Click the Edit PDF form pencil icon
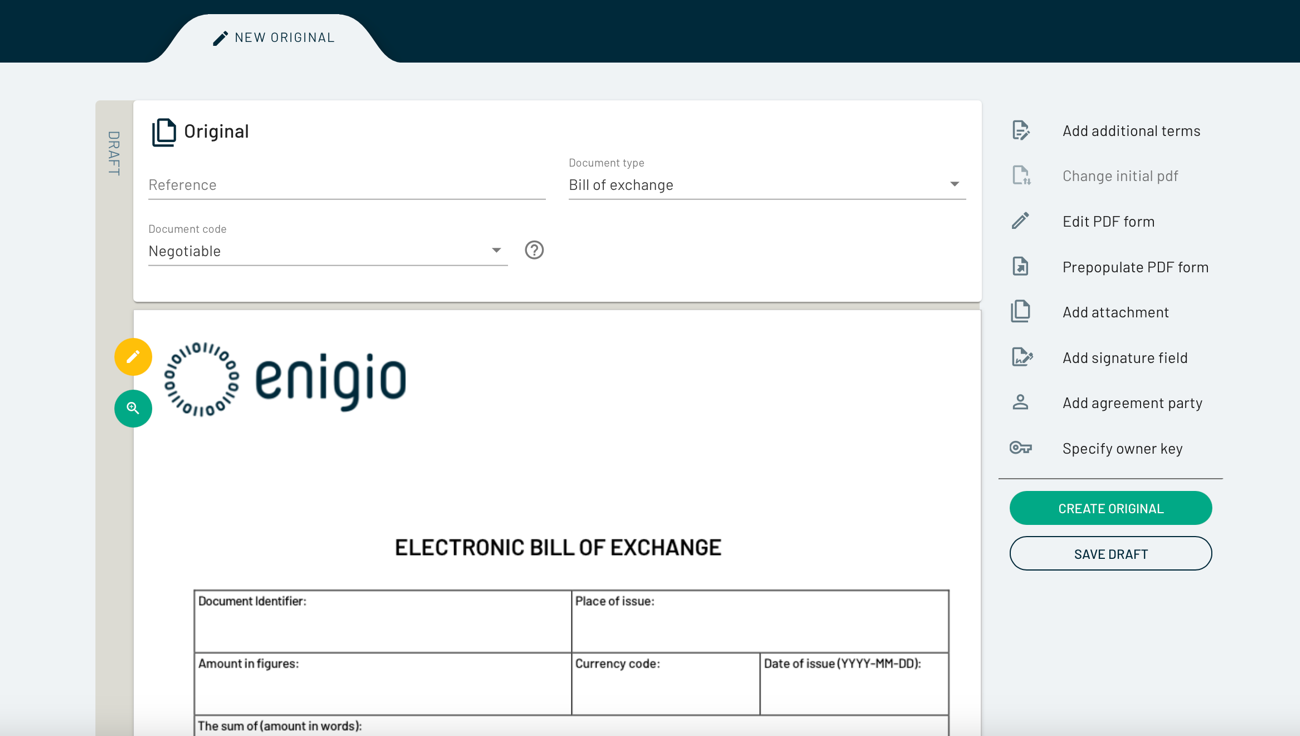Image resolution: width=1300 pixels, height=736 pixels. click(1020, 221)
